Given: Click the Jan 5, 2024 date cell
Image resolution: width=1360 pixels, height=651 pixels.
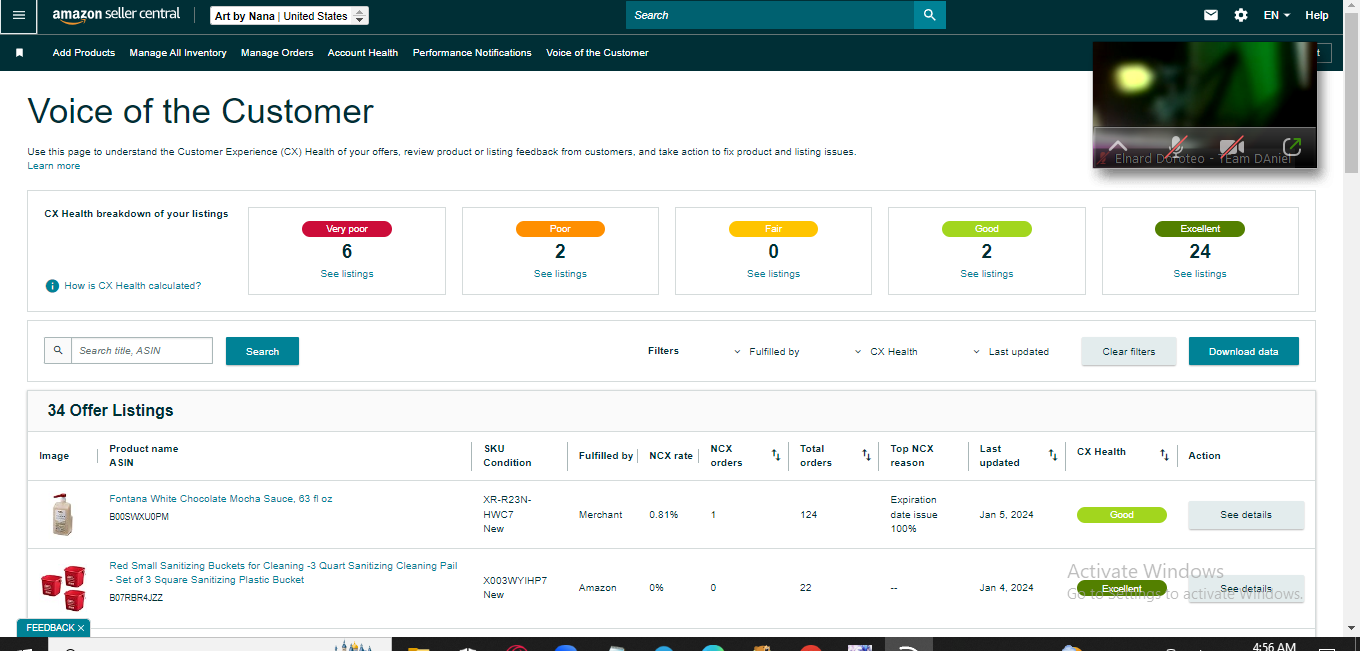Looking at the screenshot, I should tap(1007, 515).
